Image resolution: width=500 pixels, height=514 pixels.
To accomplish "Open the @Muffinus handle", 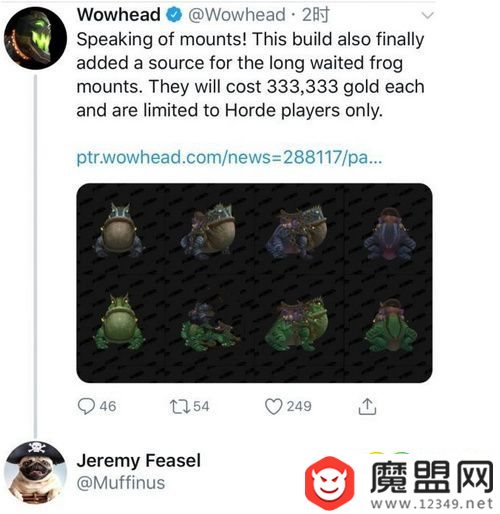I will tap(121, 483).
